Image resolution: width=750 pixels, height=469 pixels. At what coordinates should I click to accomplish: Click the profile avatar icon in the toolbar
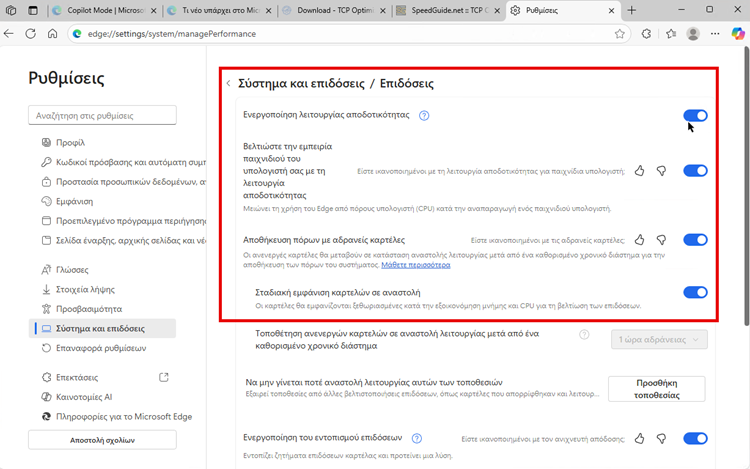click(x=693, y=33)
